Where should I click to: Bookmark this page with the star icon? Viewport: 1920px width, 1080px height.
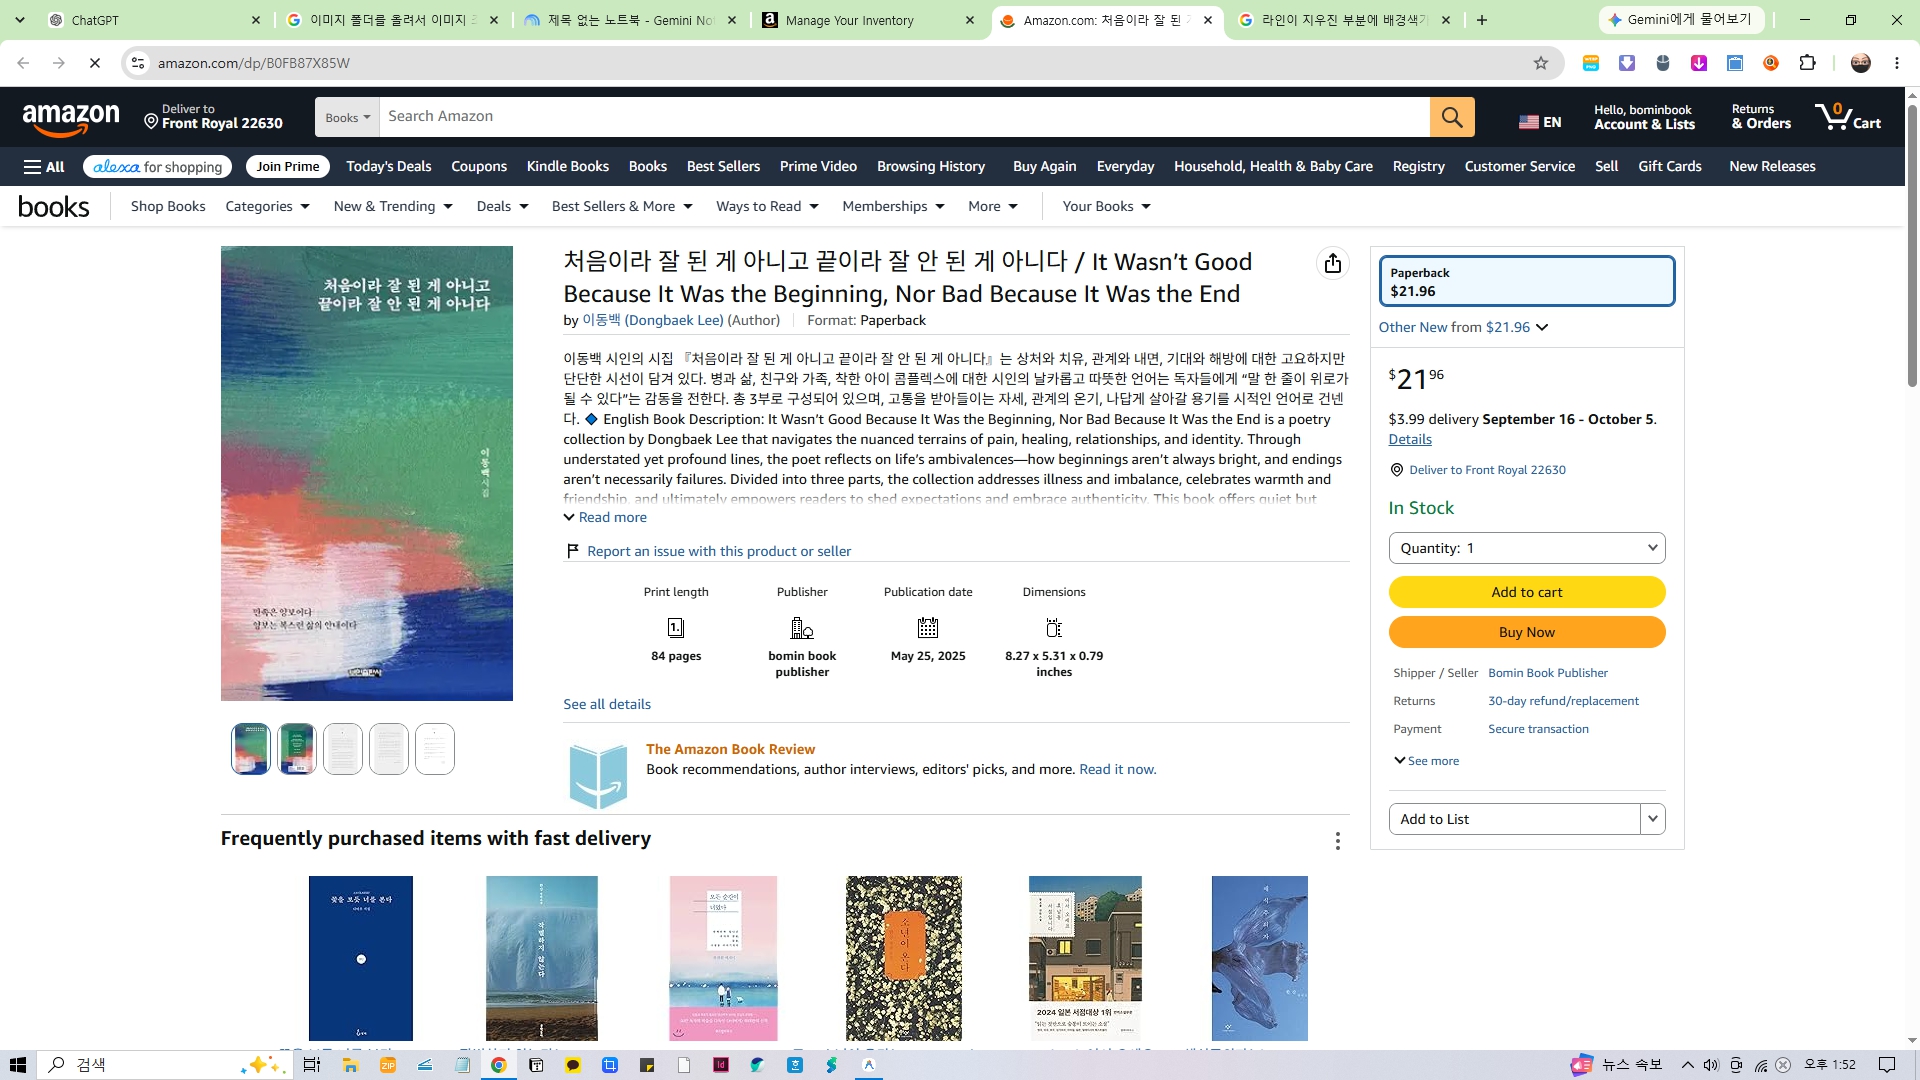point(1541,63)
